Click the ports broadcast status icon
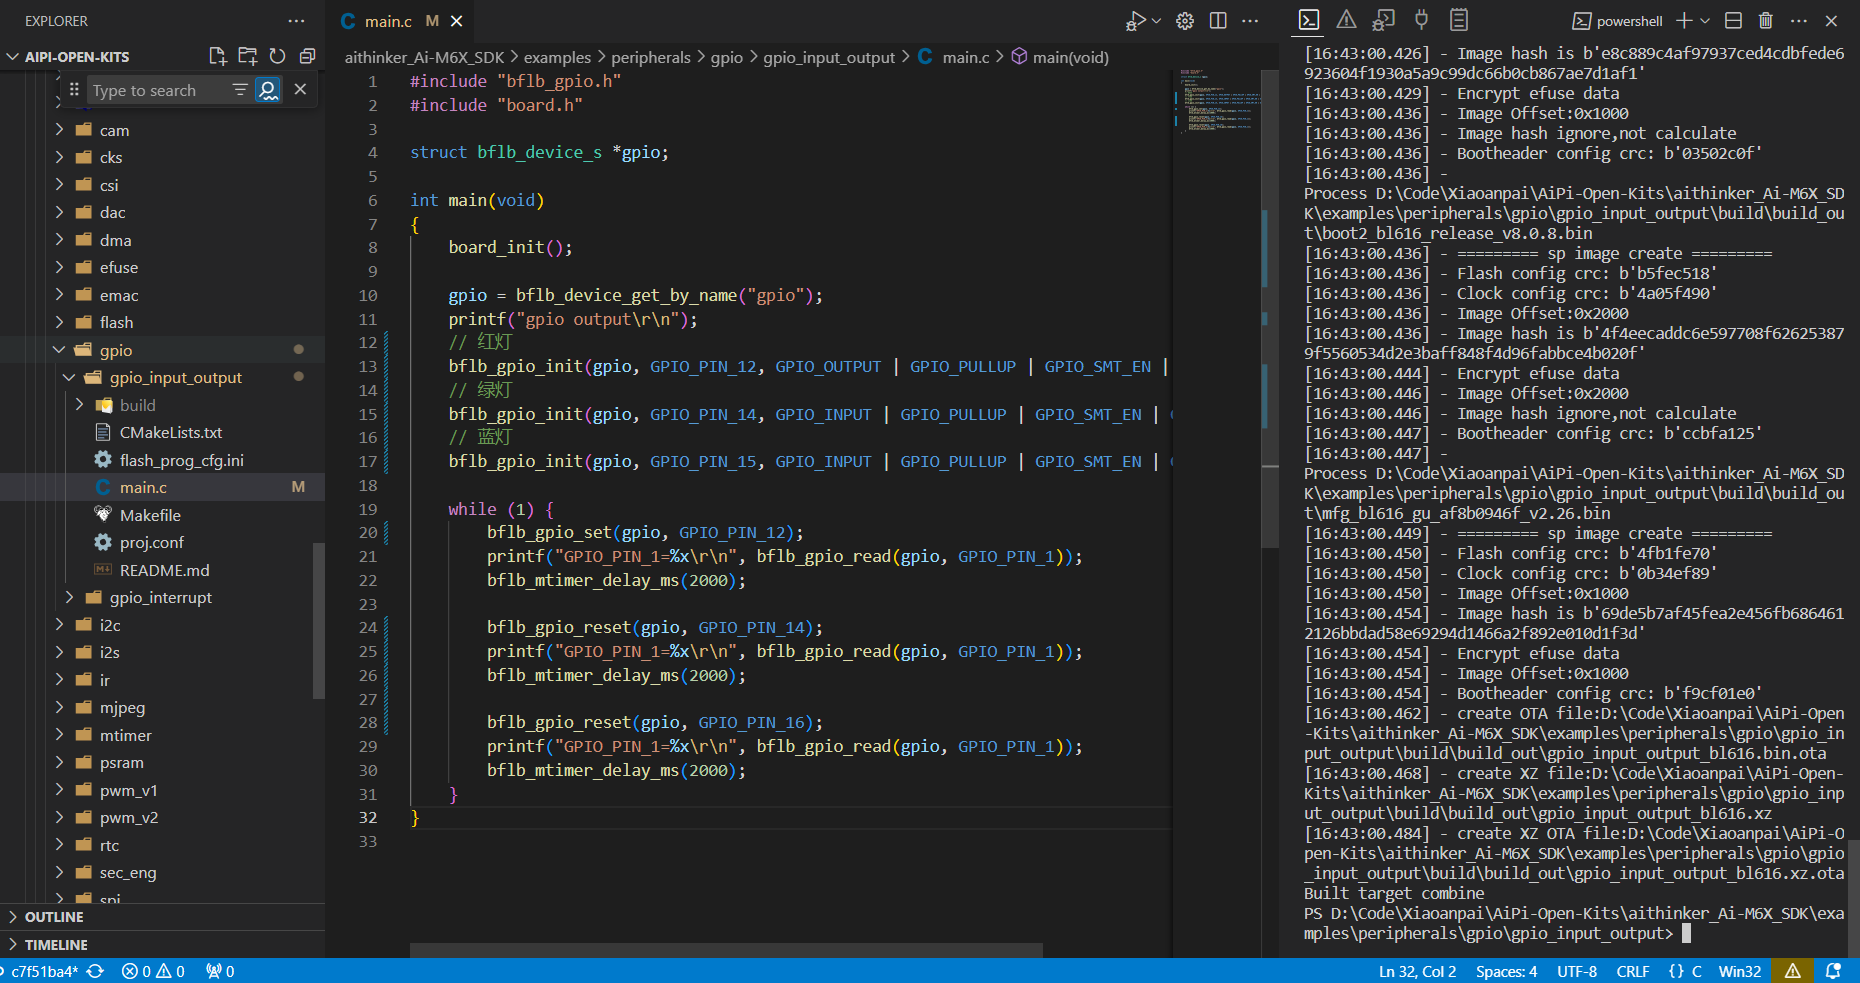The width and height of the screenshot is (1860, 983). point(220,971)
